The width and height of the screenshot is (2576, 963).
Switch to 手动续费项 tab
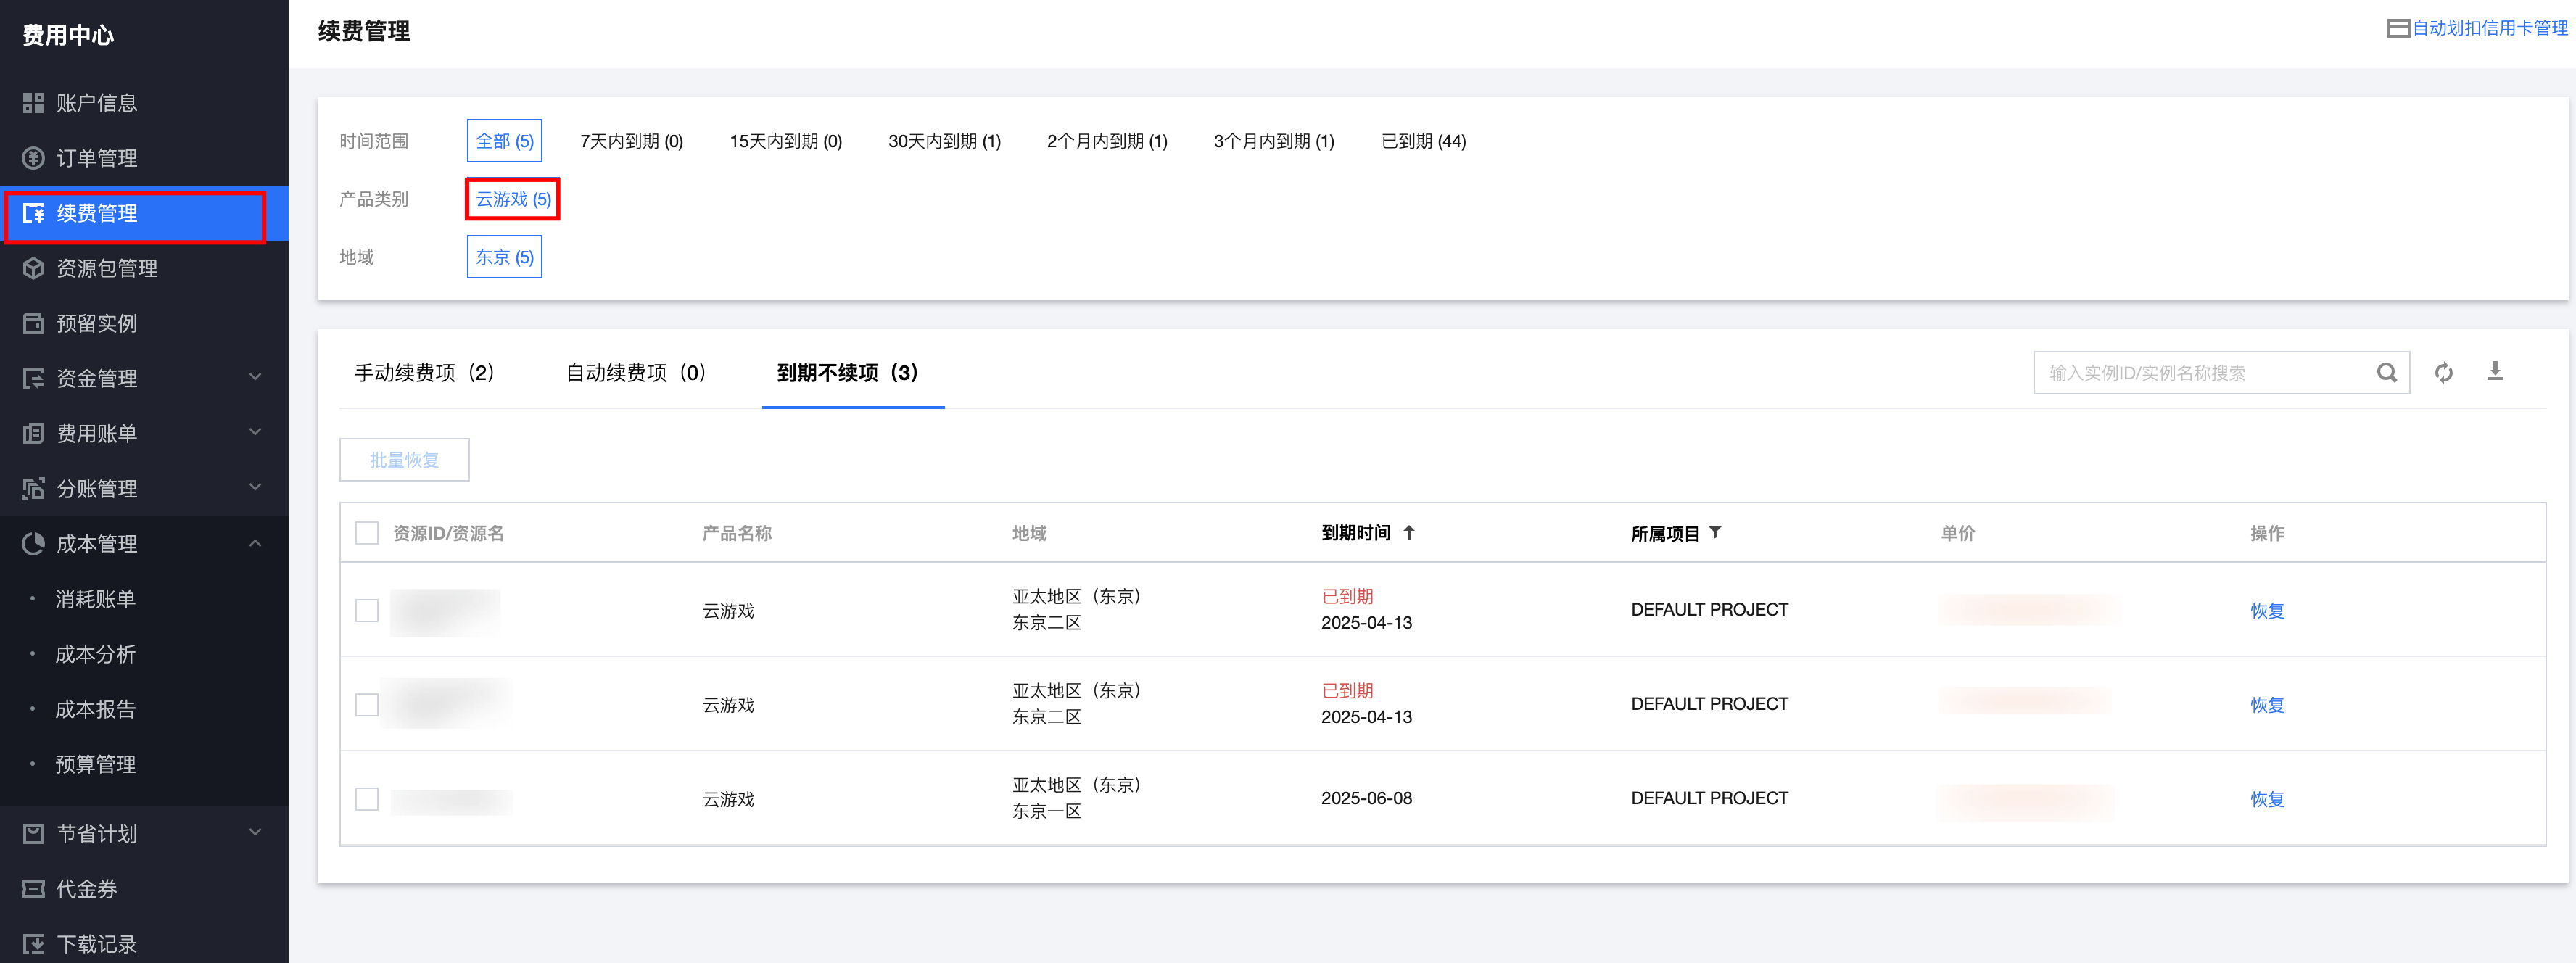point(424,373)
